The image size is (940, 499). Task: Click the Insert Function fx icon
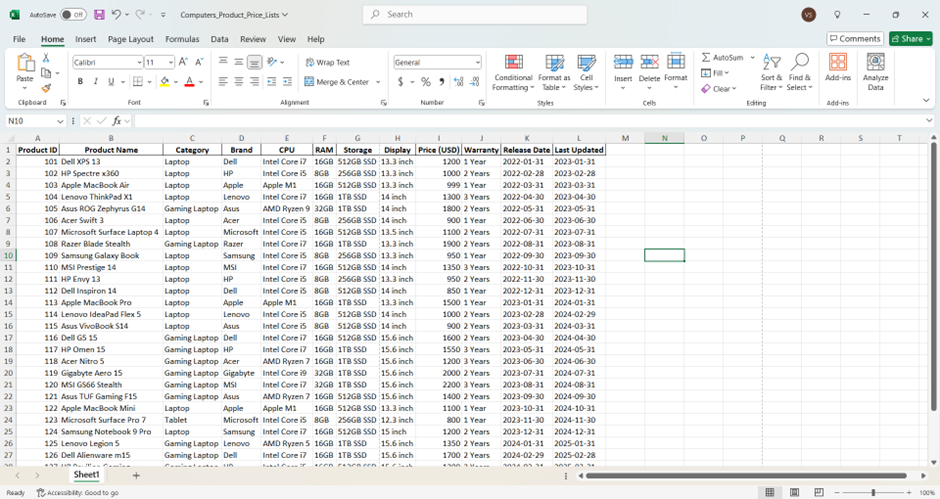point(117,121)
